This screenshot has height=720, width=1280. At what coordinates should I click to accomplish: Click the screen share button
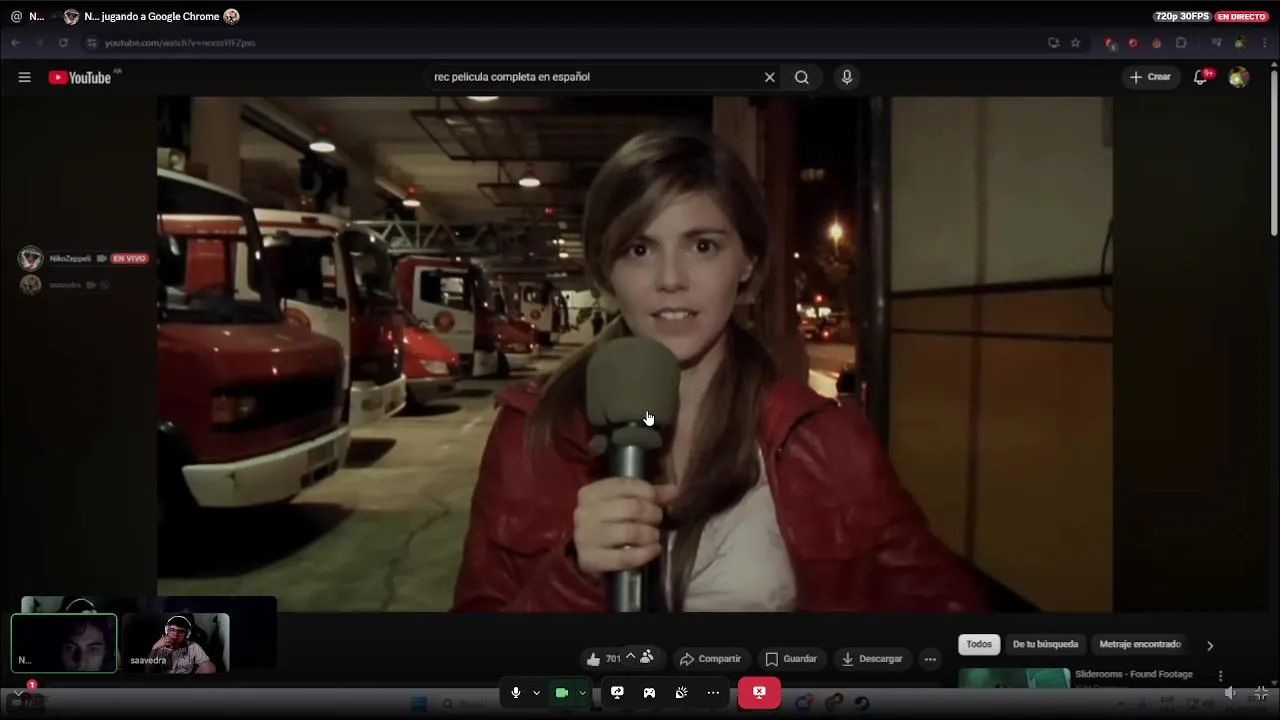point(617,692)
